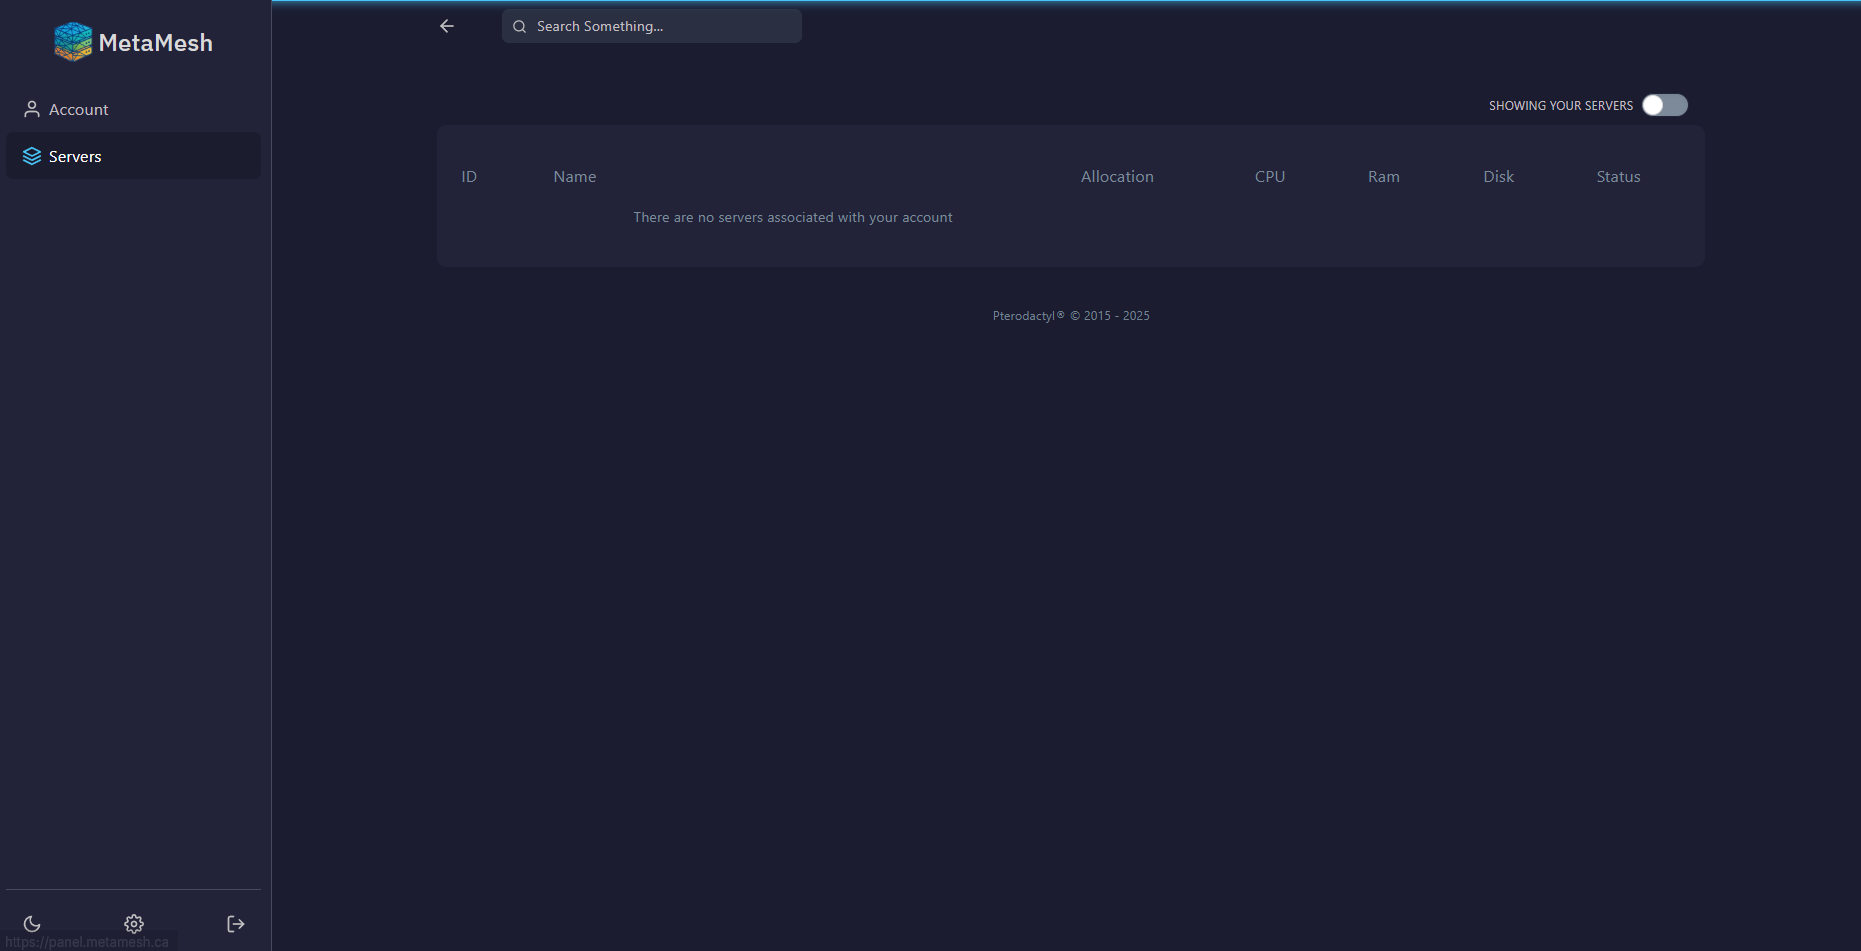The image size is (1861, 951).
Task: Focus the Search Something input field
Action: [660, 27]
